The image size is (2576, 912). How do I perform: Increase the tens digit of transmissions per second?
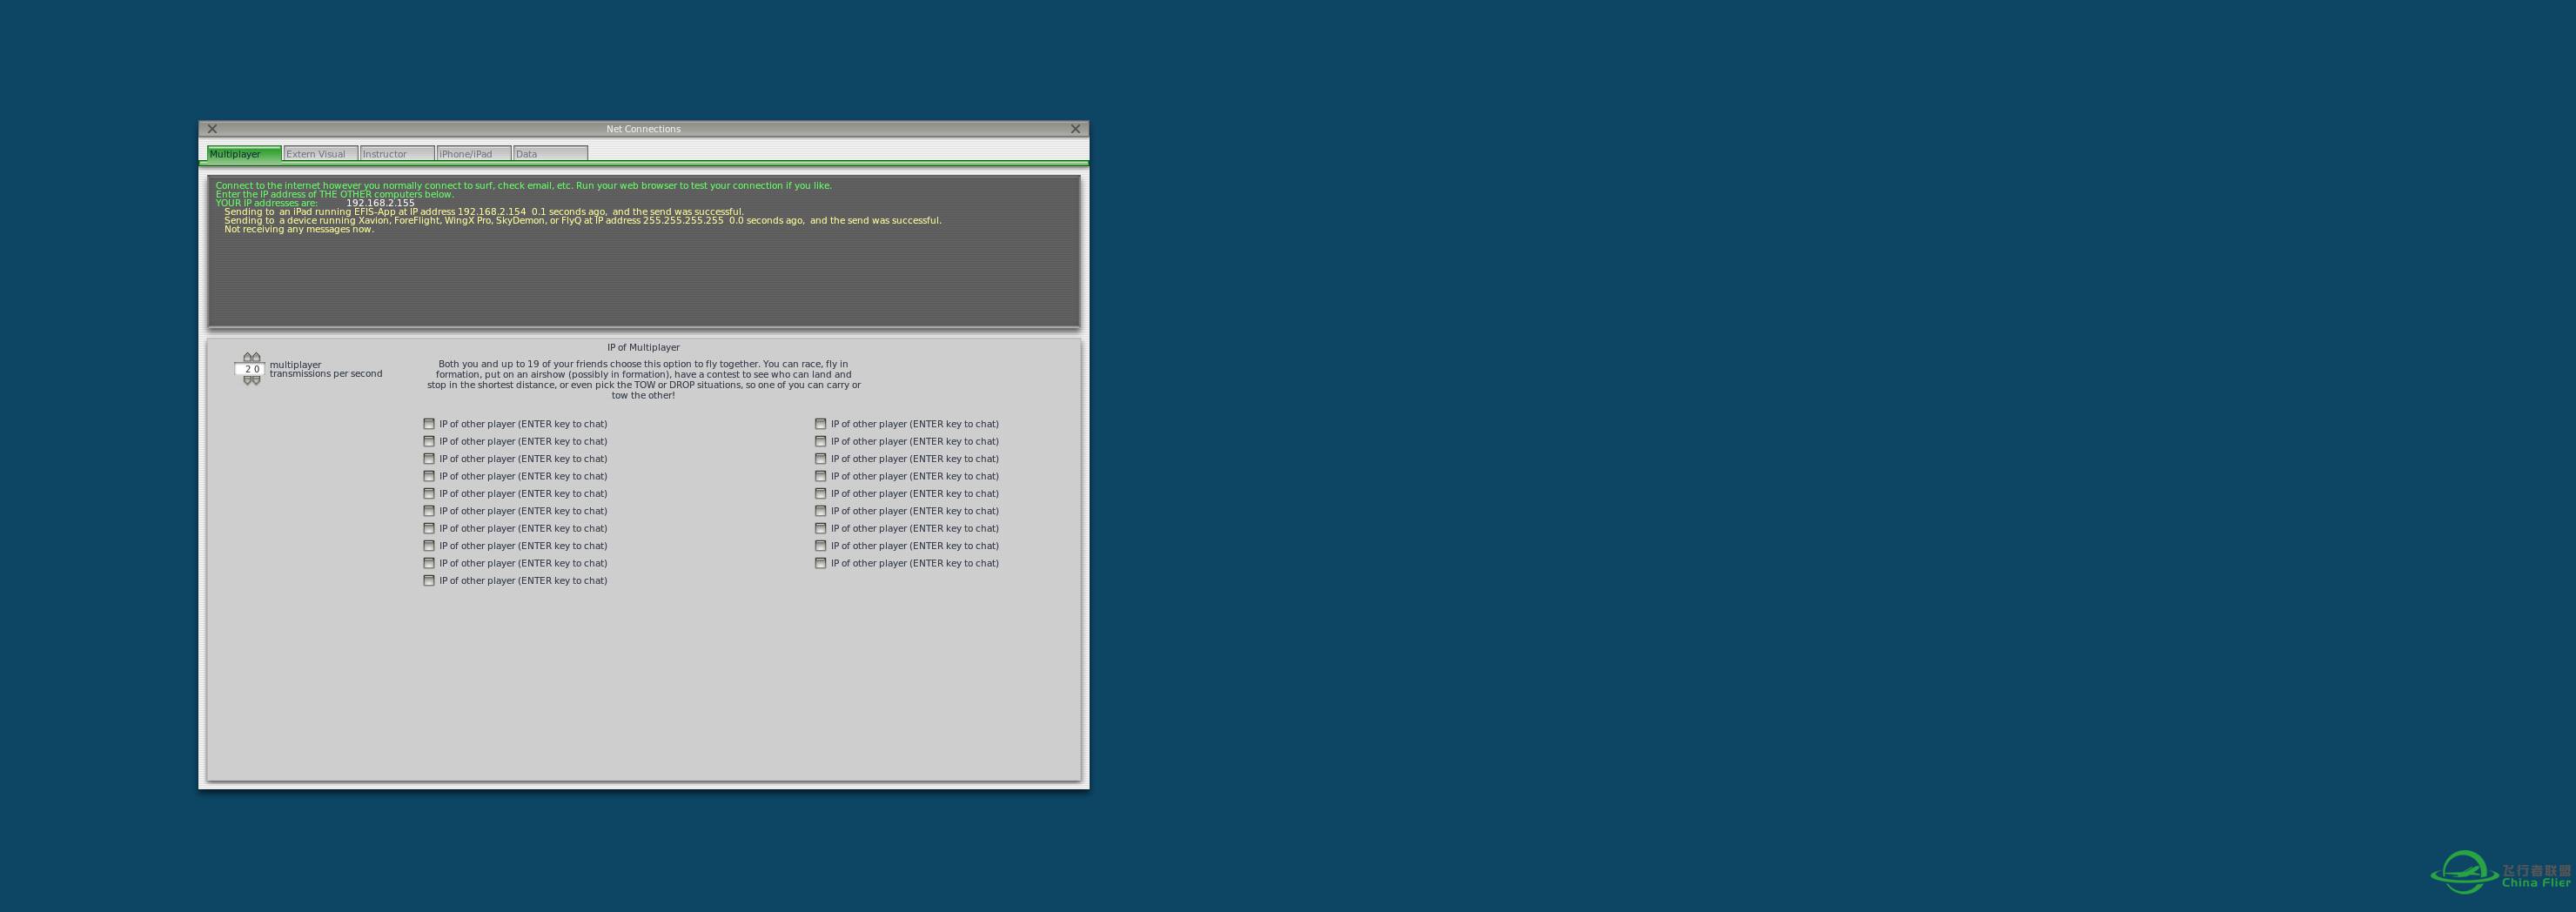(x=247, y=357)
